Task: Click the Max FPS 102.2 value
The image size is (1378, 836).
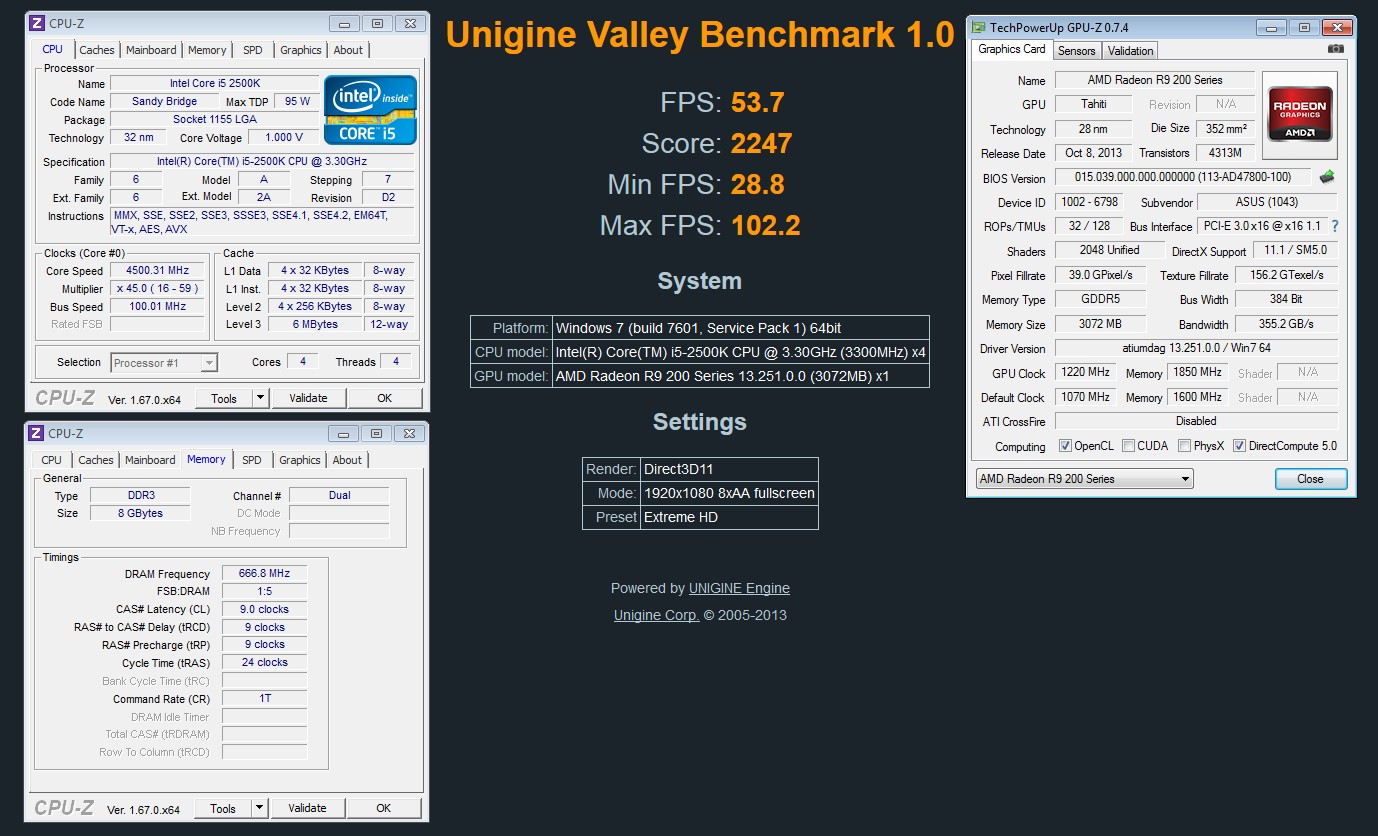Action: point(765,225)
